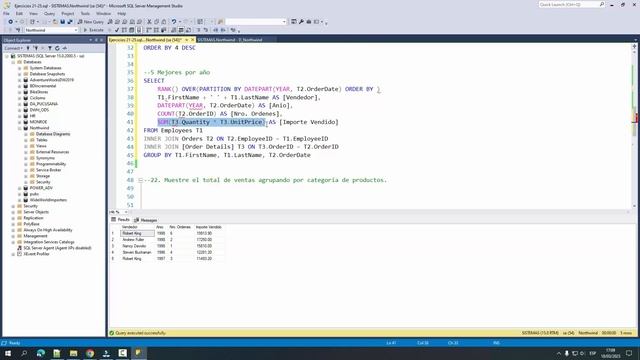Click the Copy icon in toolbar
Image resolution: width=640 pixels, height=360 pixels.
pyautogui.click(x=157, y=22)
